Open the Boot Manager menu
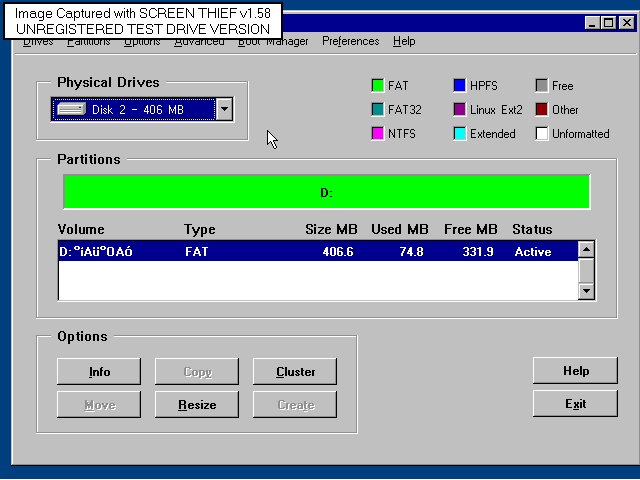Screen dimensions: 640x480 point(273,42)
